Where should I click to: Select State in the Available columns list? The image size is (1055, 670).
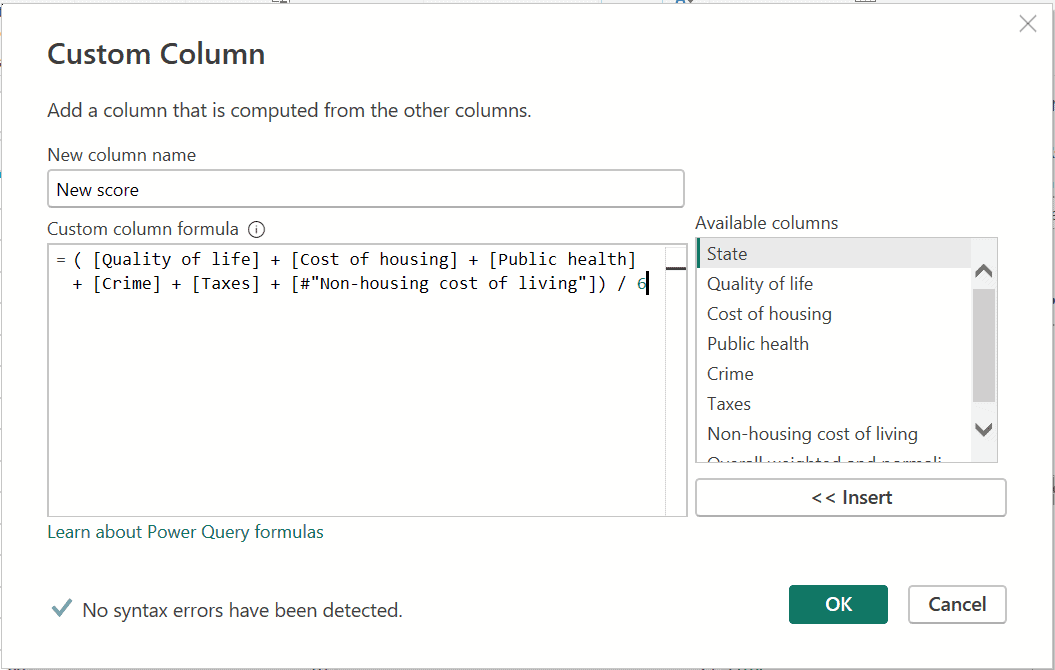tap(727, 254)
